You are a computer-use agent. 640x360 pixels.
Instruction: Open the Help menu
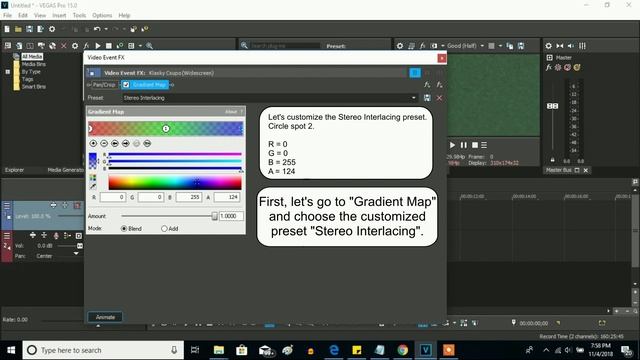[x=124, y=15]
